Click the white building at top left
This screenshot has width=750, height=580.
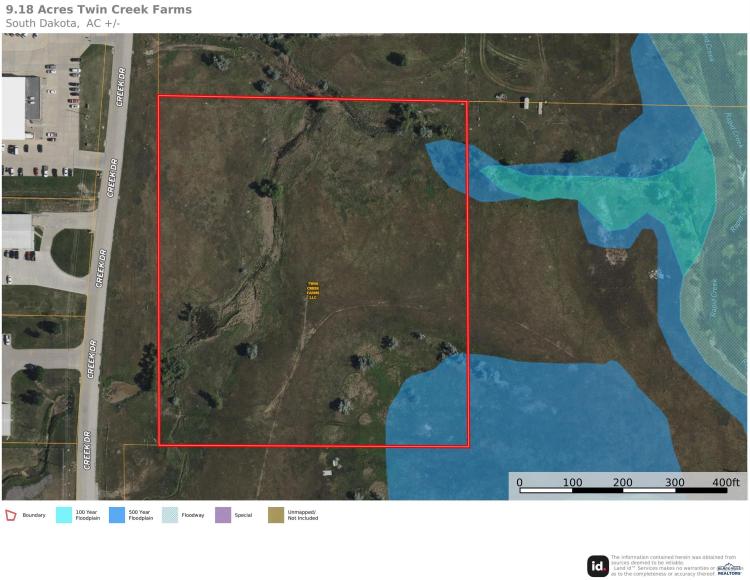pos(14,108)
